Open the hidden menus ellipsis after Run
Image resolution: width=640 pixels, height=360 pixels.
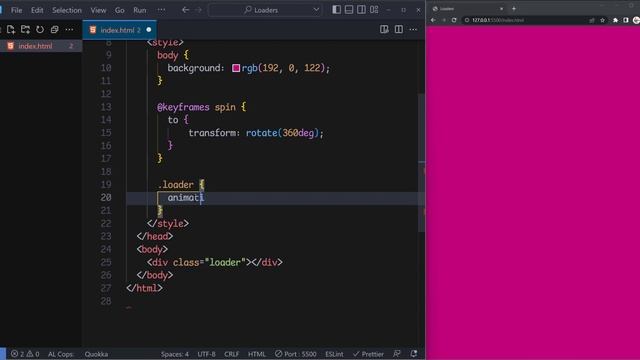[x=161, y=10]
